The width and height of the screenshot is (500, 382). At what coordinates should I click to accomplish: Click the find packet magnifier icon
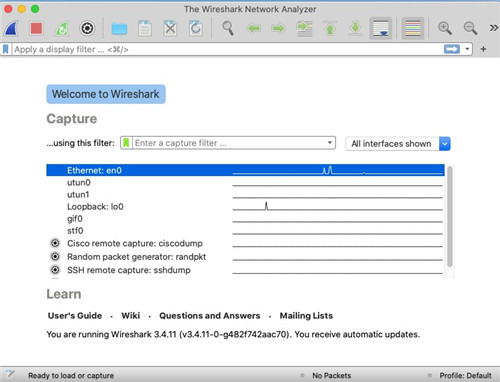click(228, 29)
